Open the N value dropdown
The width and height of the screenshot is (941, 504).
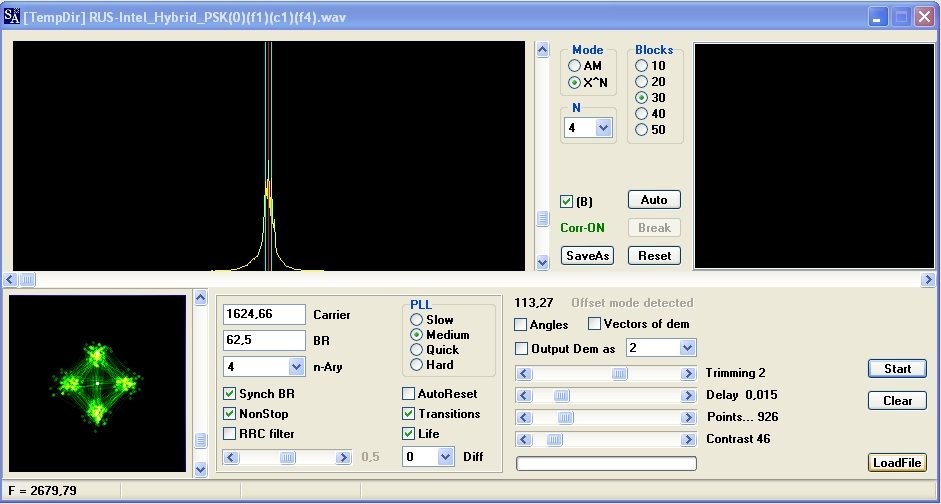point(603,128)
